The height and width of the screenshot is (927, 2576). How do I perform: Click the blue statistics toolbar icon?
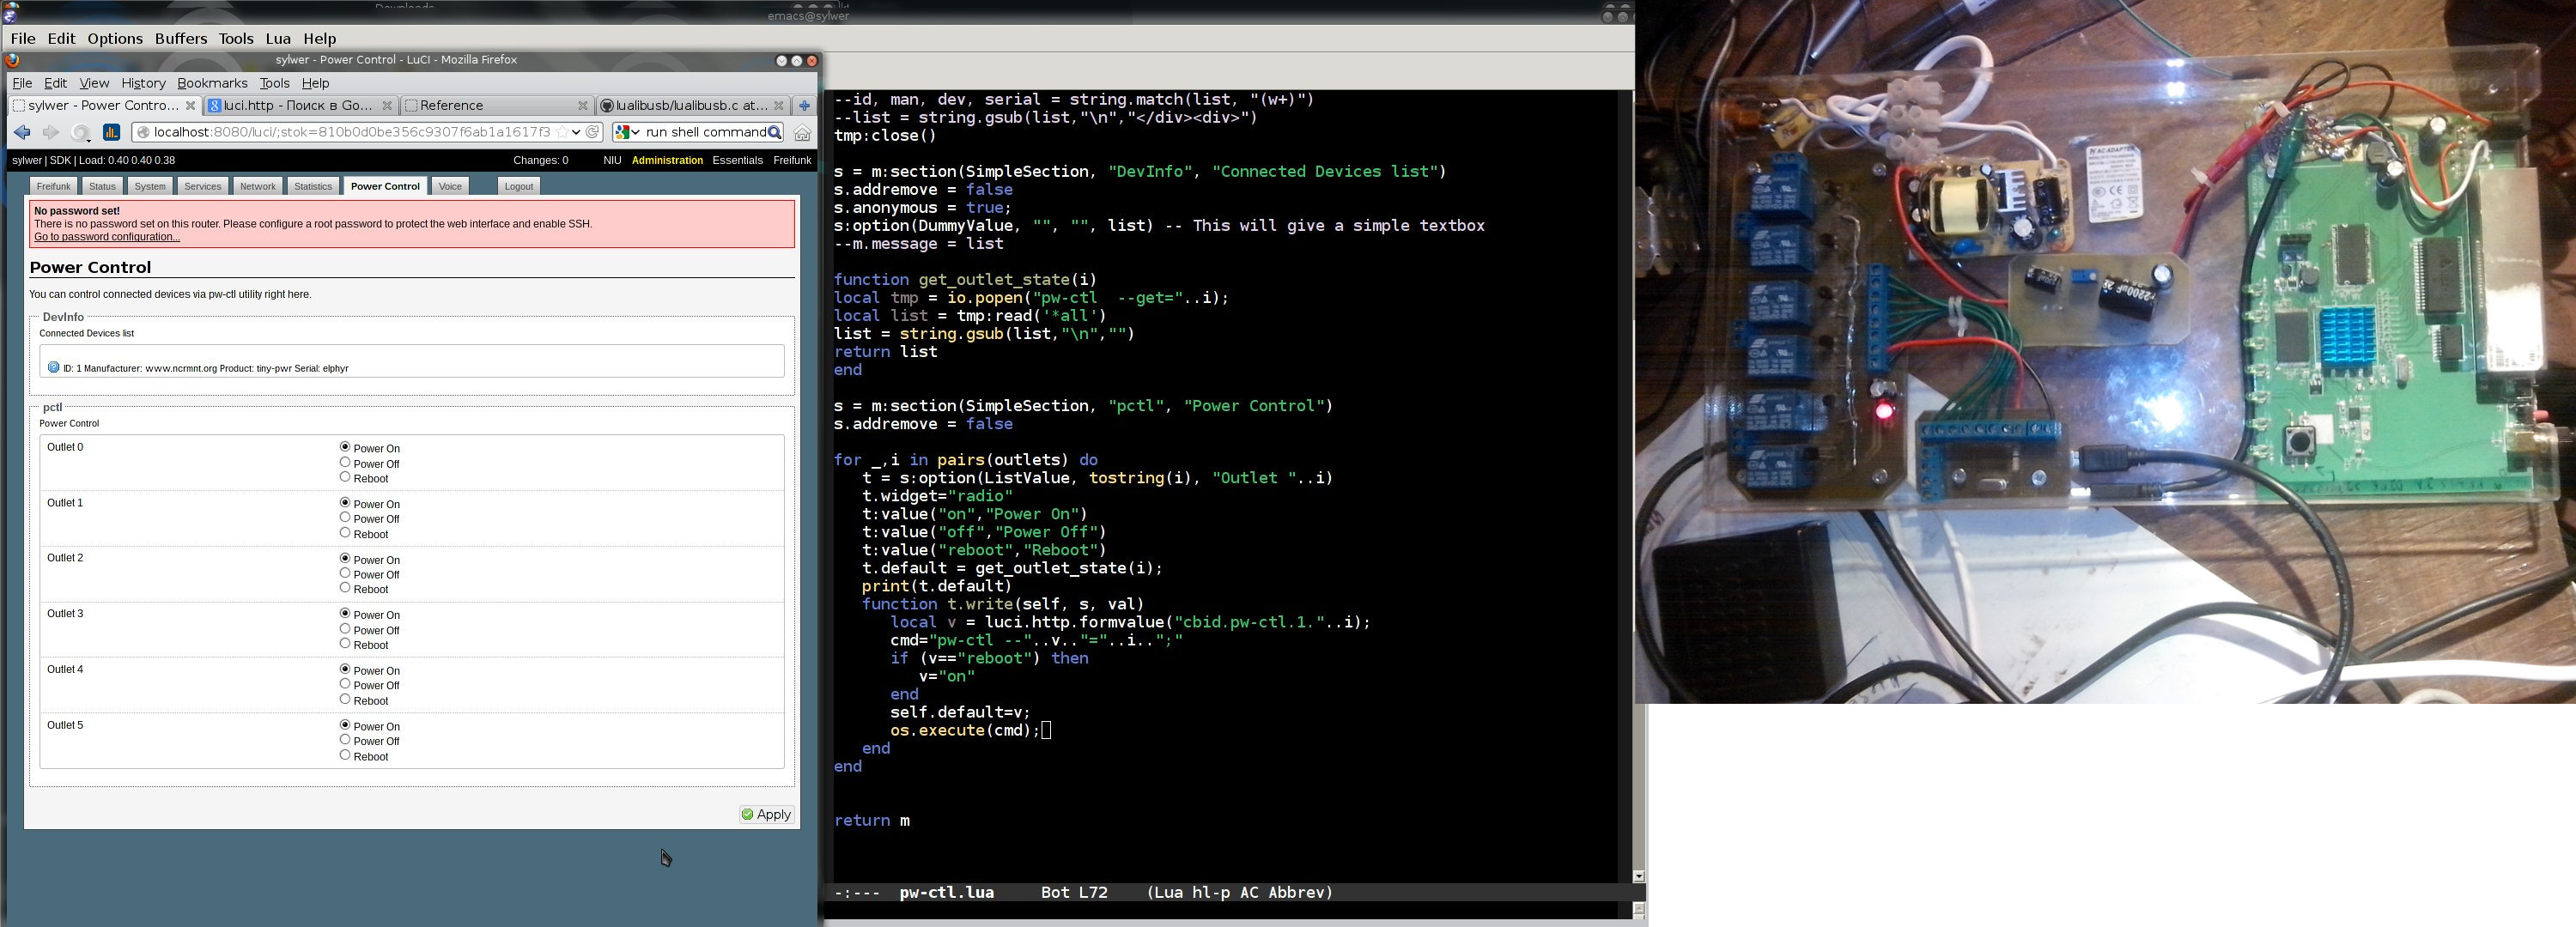112,132
